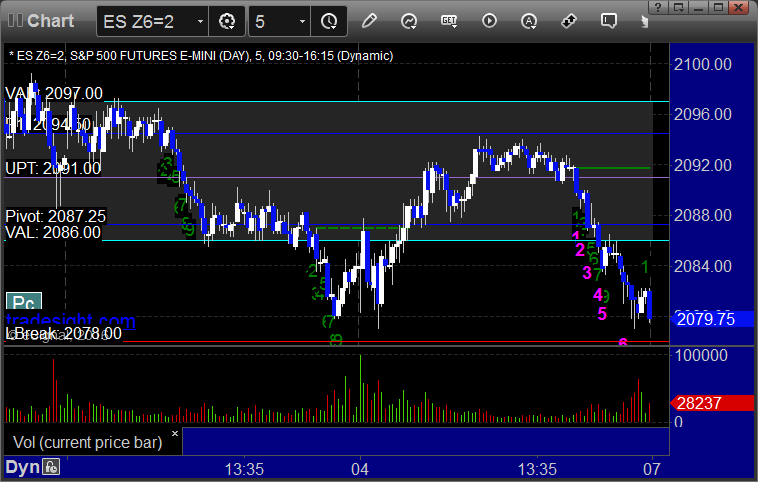Click the 2088.00 price axis label

[703, 215]
